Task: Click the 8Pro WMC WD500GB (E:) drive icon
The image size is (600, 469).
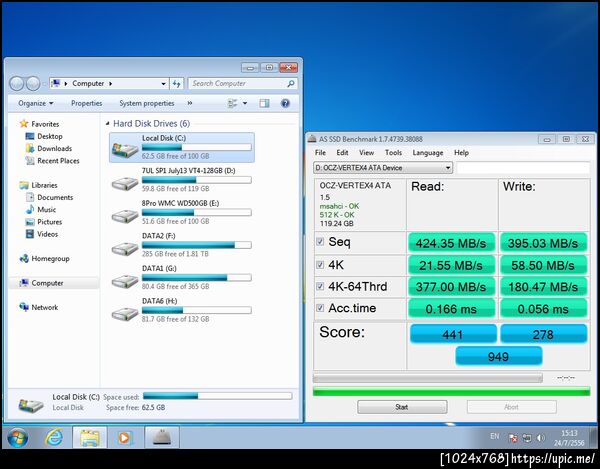Action: pos(125,216)
